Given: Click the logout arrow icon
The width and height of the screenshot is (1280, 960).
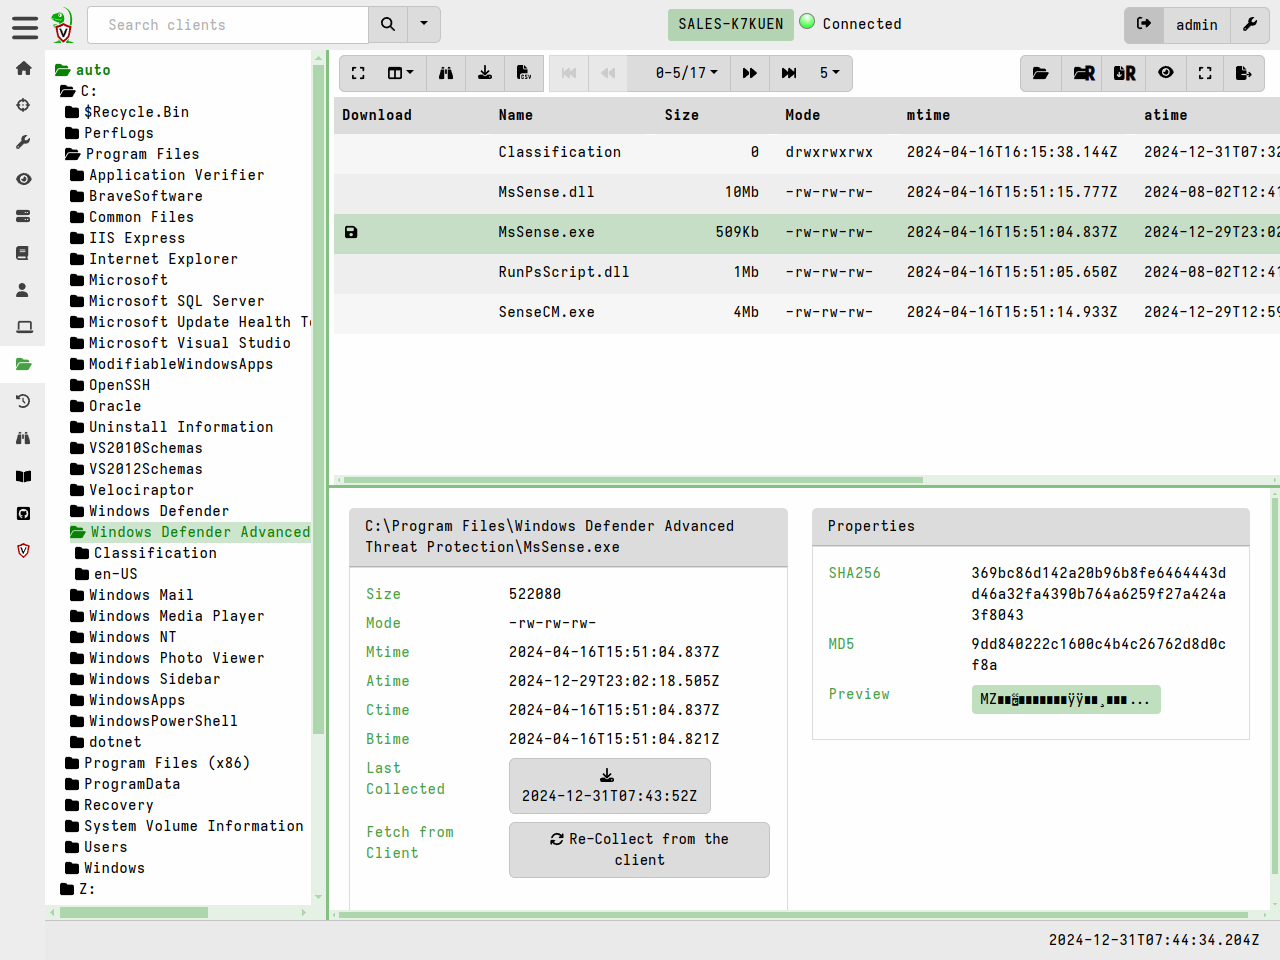Looking at the screenshot, I should point(1144,25).
